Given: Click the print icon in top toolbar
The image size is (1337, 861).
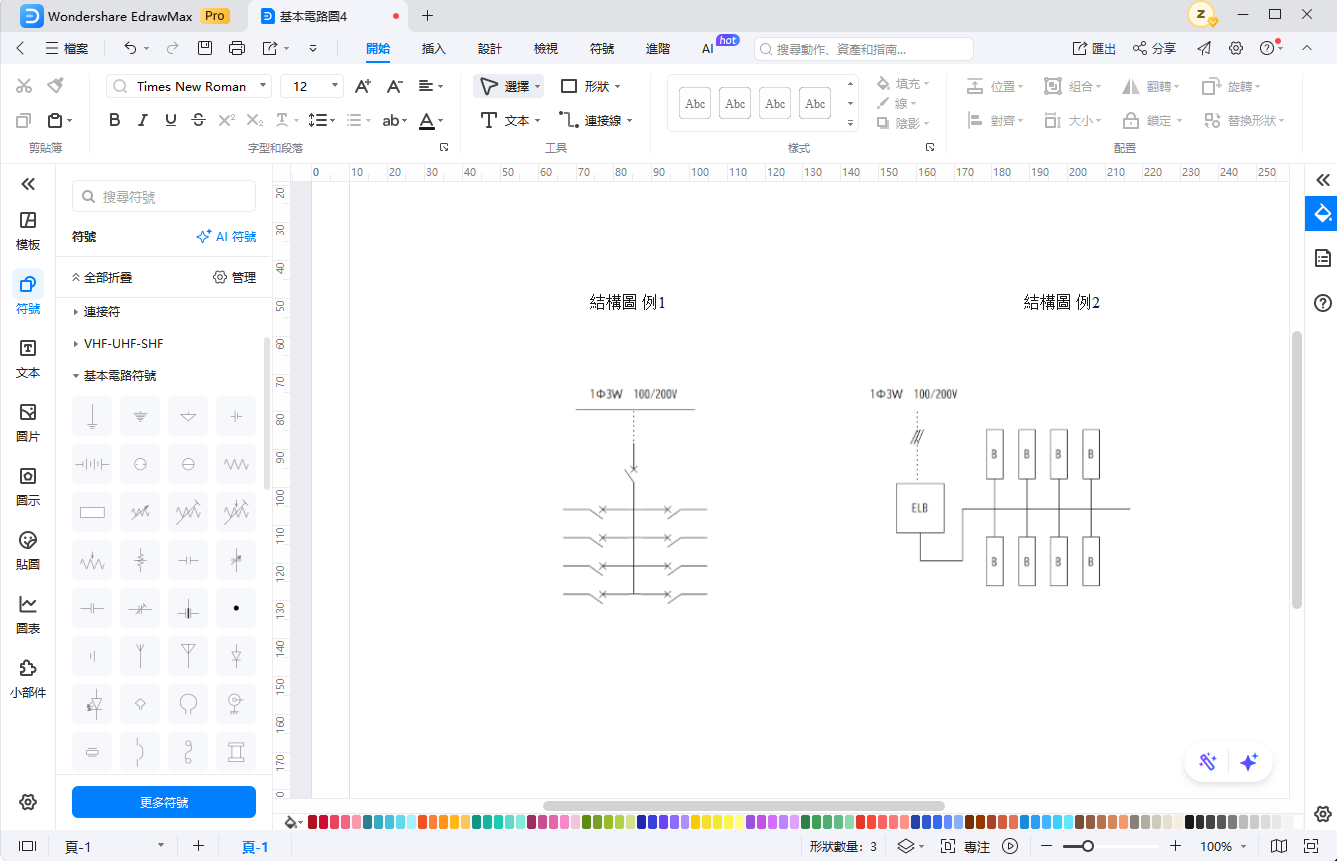Looking at the screenshot, I should tap(237, 48).
